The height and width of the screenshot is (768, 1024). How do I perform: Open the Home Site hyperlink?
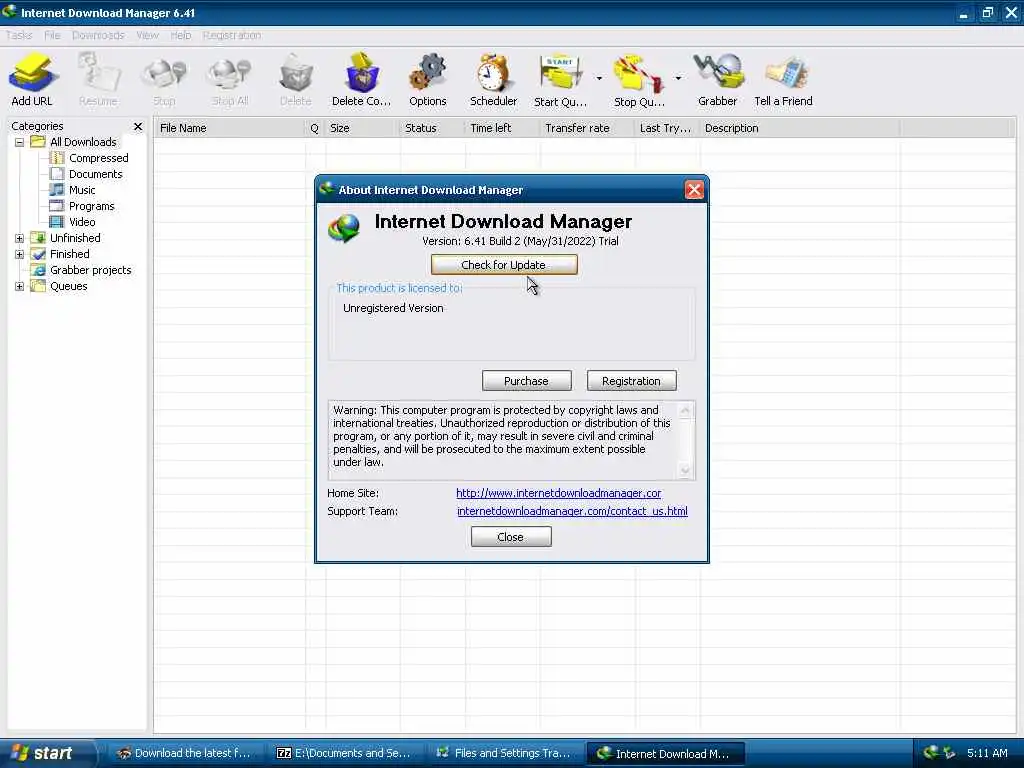coord(558,493)
